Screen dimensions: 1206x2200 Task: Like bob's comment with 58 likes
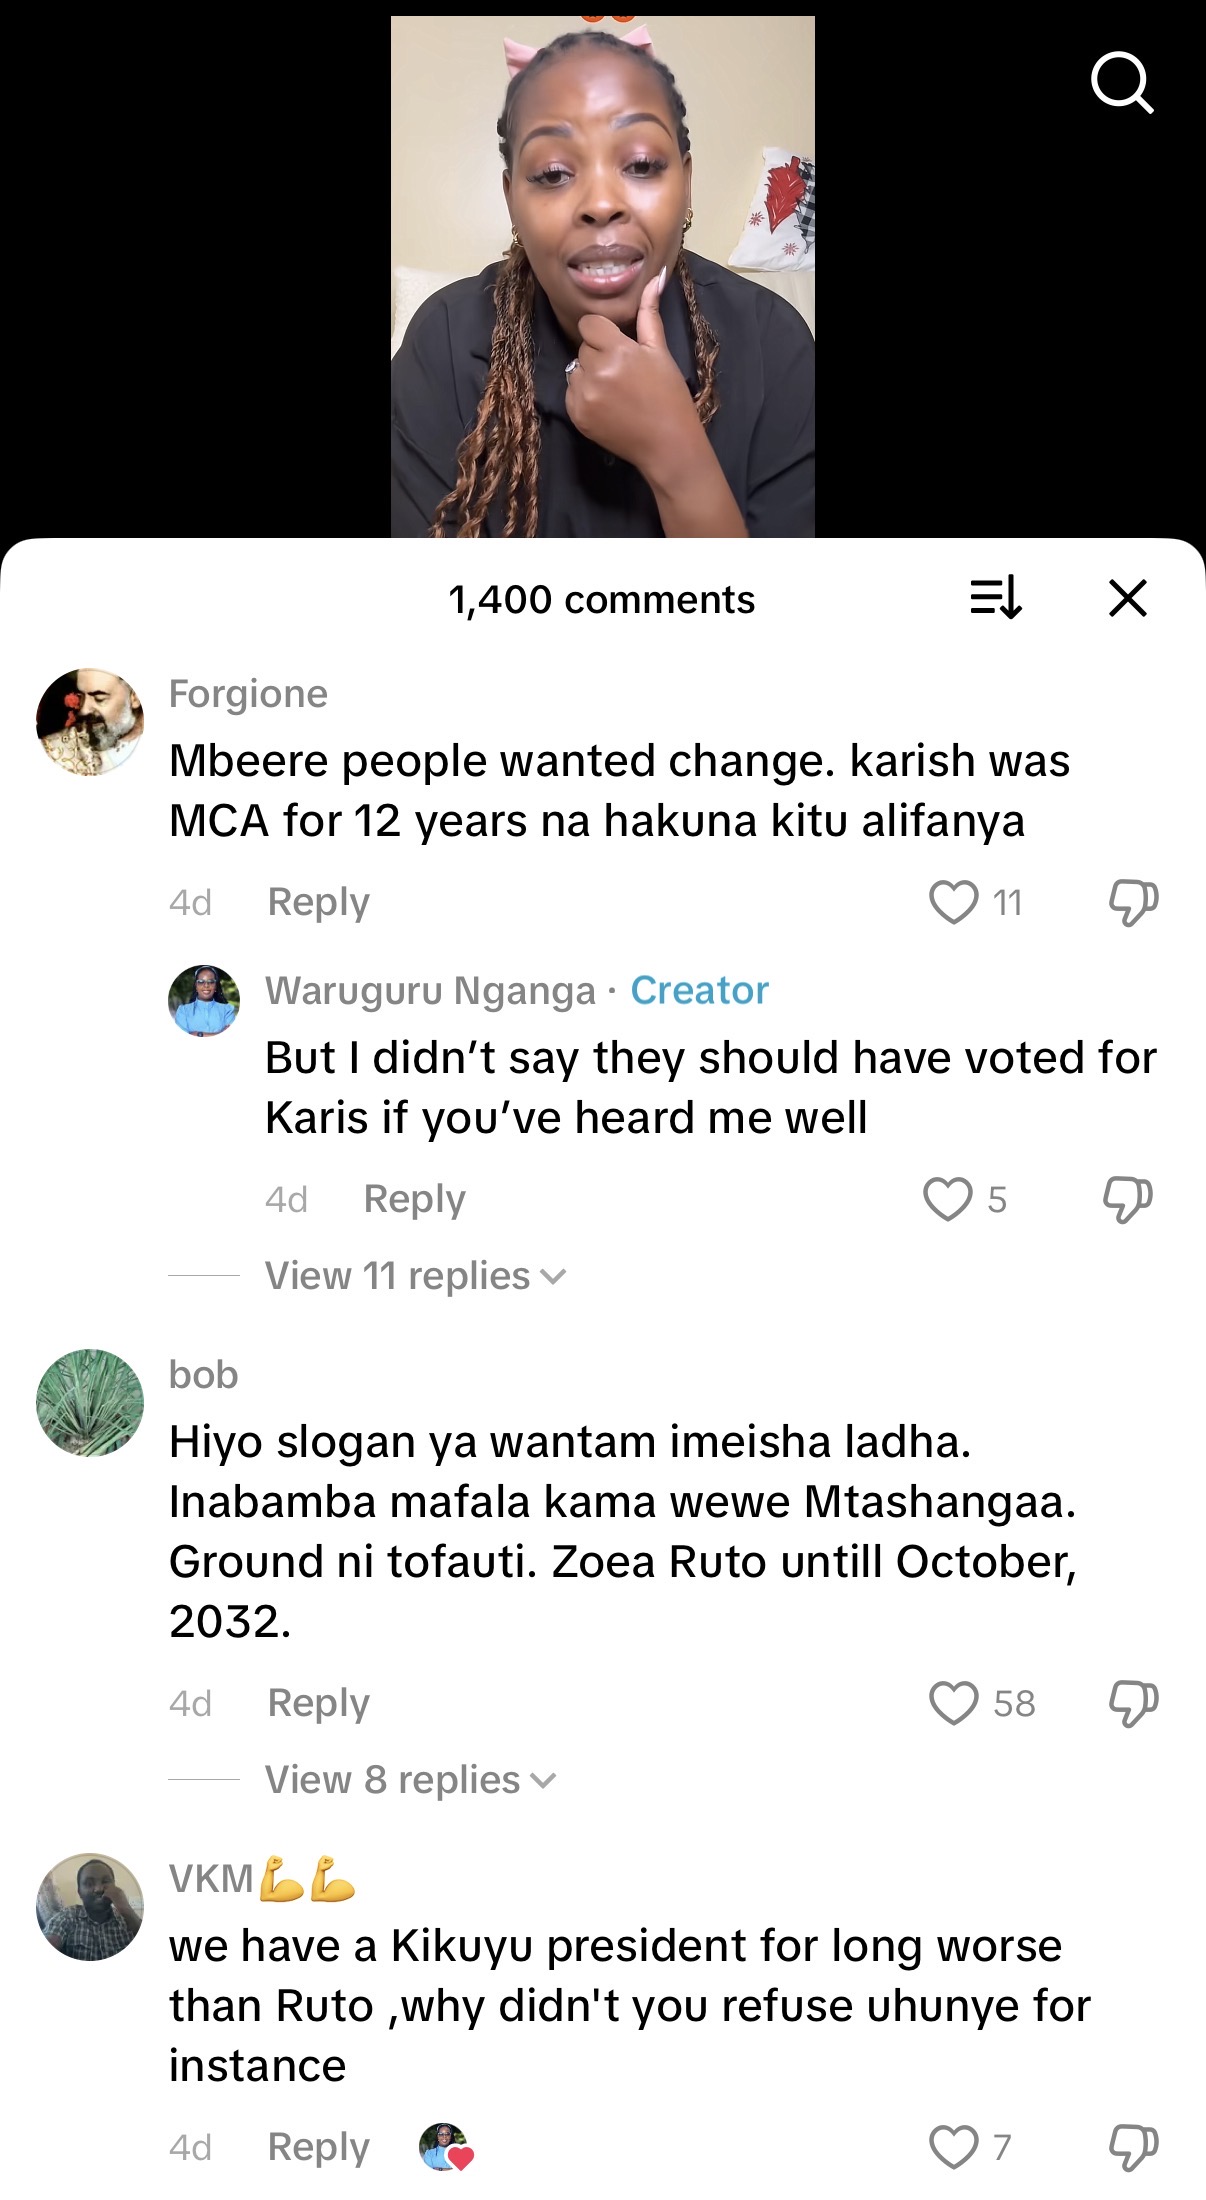point(953,1703)
